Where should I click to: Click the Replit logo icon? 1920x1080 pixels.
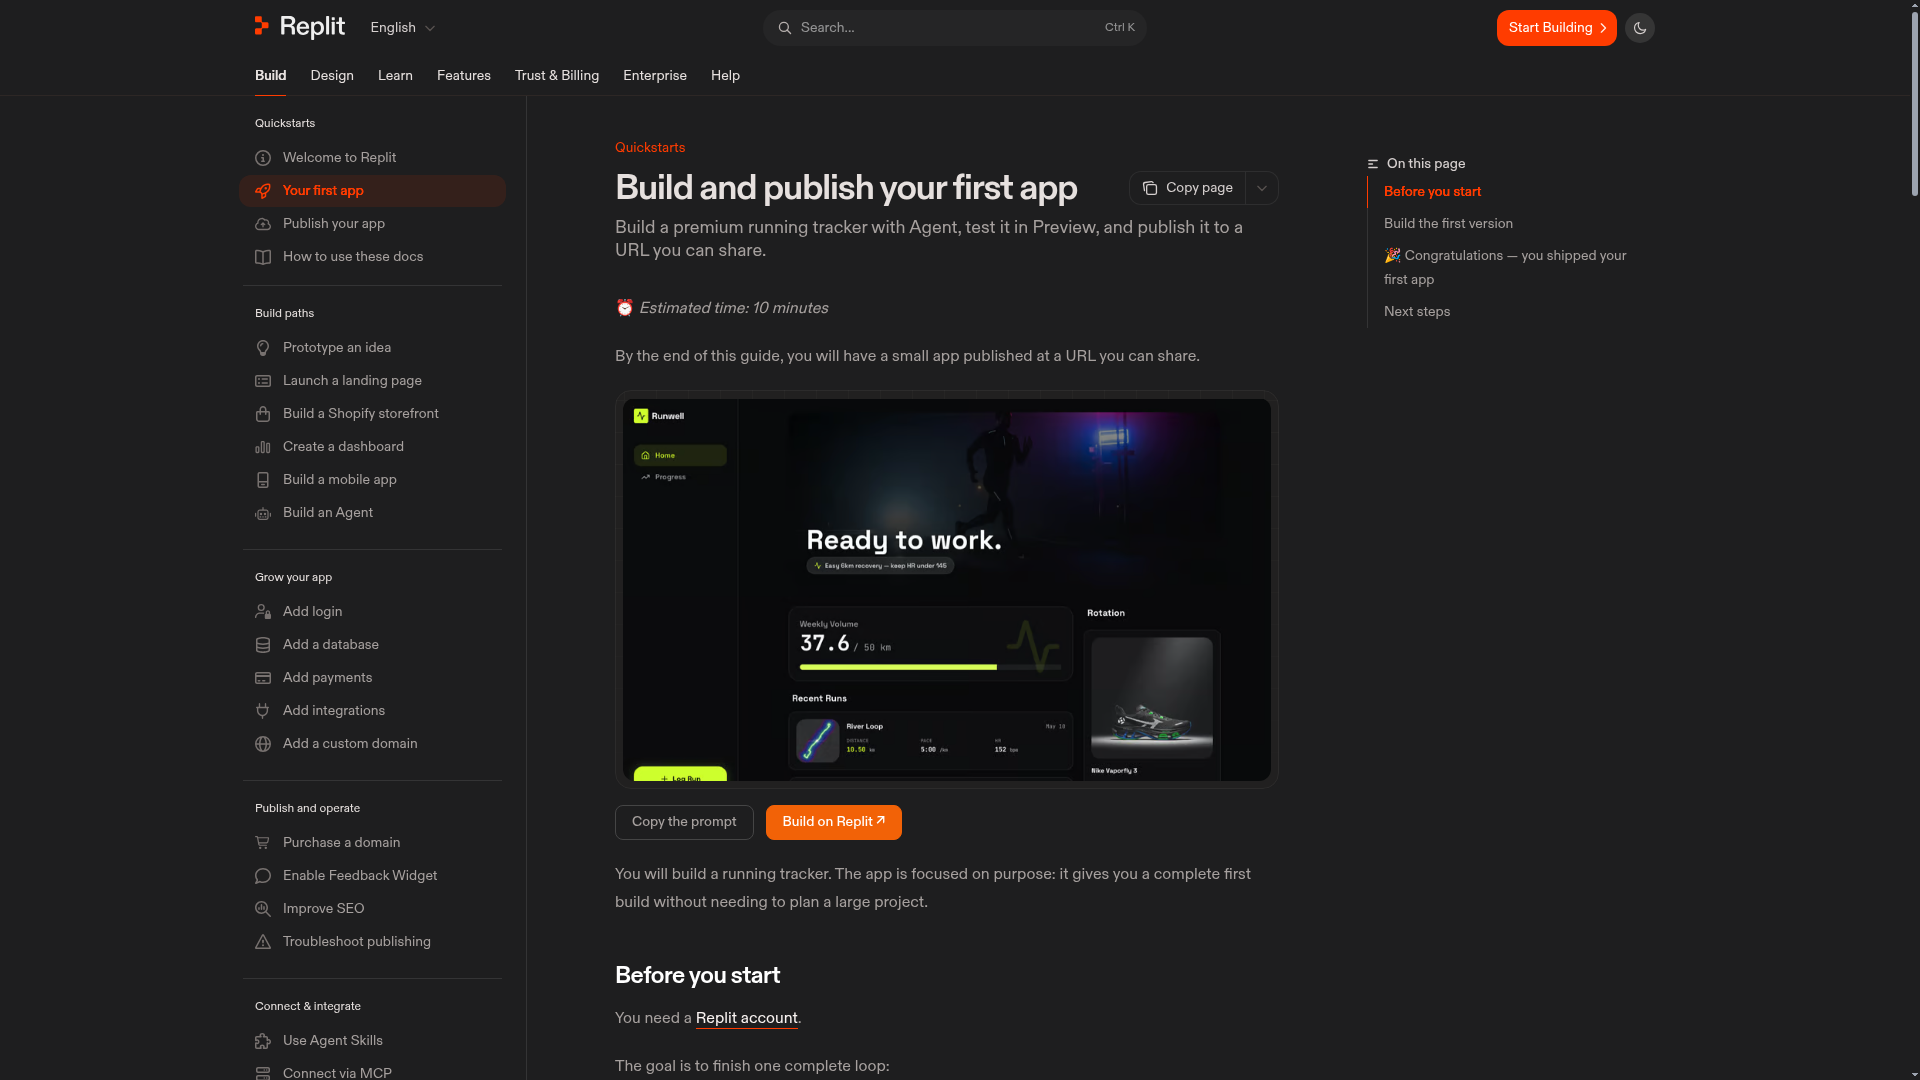262,26
